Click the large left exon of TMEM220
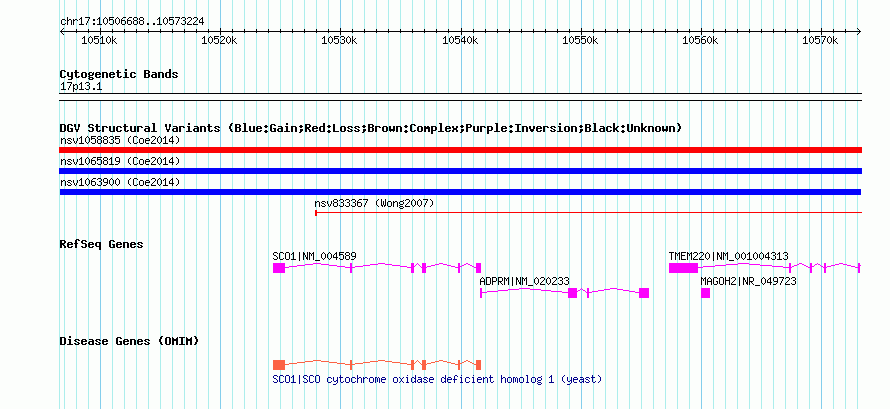Viewport: 890px width, 409px height. 683,268
